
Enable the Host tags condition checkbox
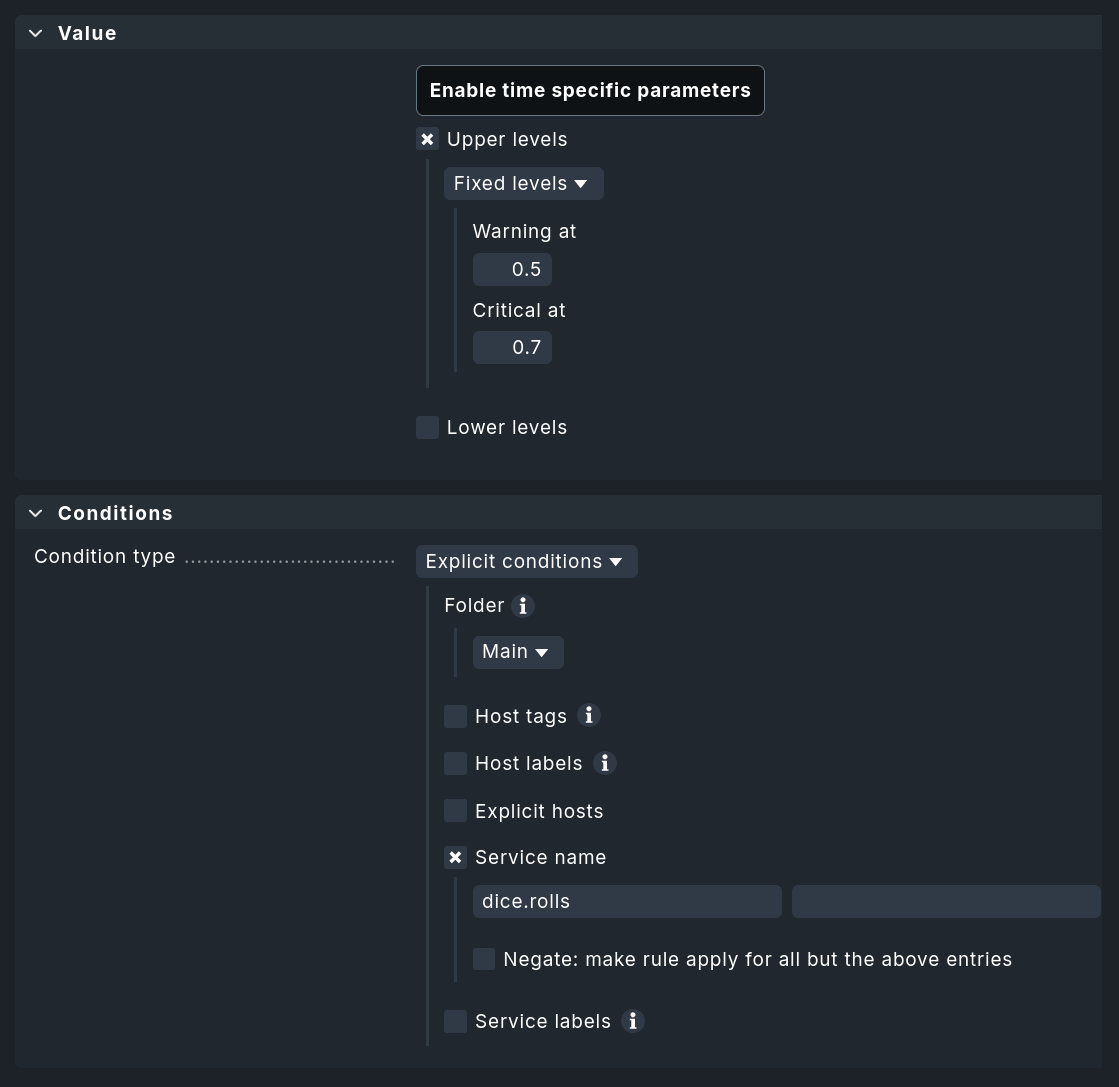coord(456,716)
